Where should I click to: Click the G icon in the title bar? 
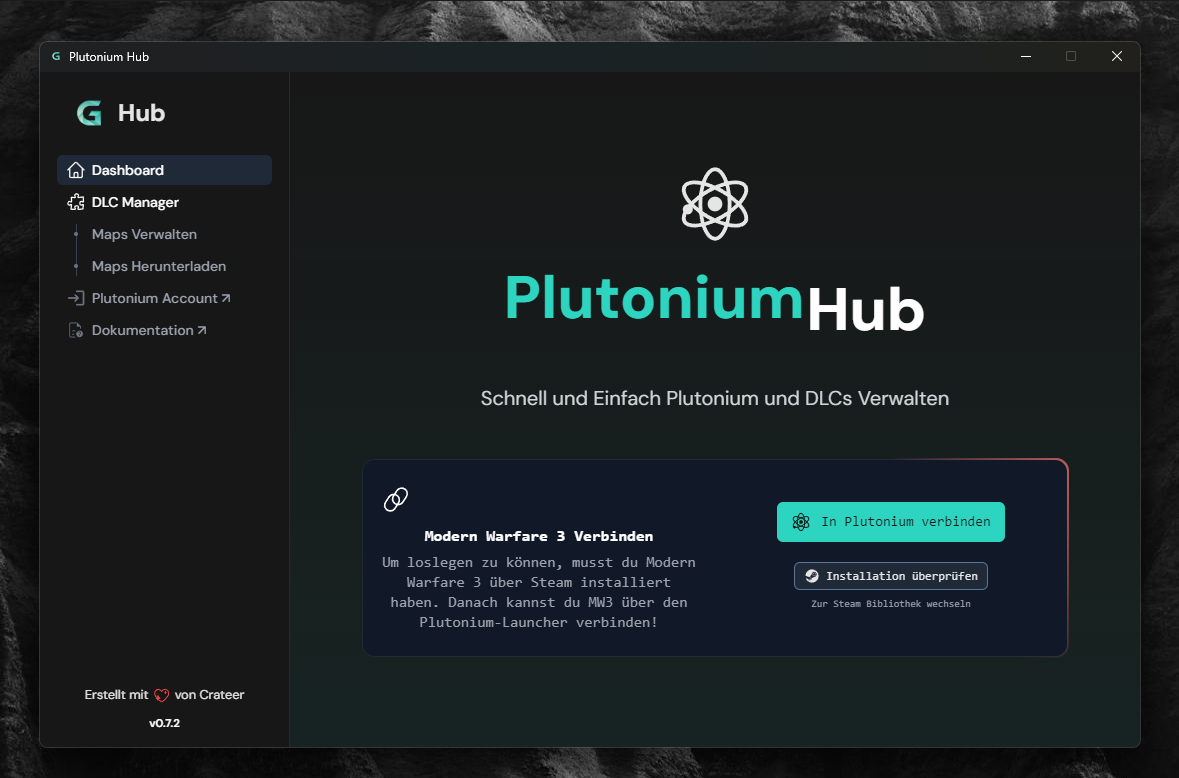click(55, 56)
